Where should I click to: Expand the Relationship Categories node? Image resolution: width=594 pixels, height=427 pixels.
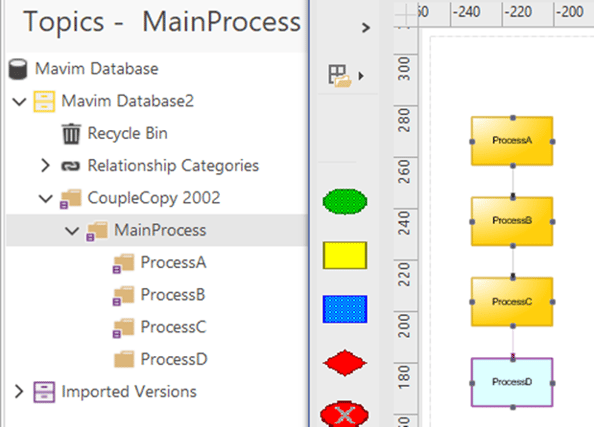coord(45,166)
